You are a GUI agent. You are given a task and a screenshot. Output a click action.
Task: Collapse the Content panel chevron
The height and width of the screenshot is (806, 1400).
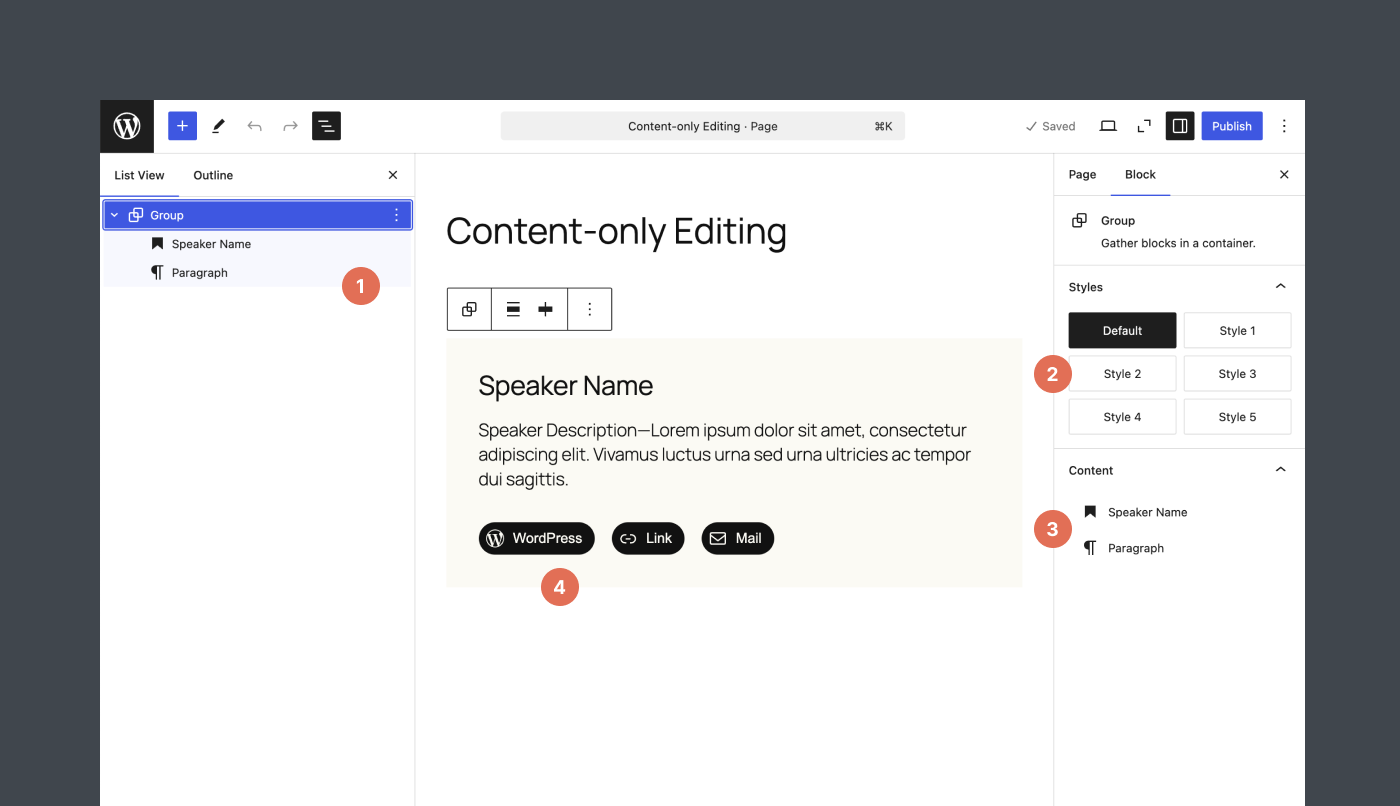point(1280,469)
